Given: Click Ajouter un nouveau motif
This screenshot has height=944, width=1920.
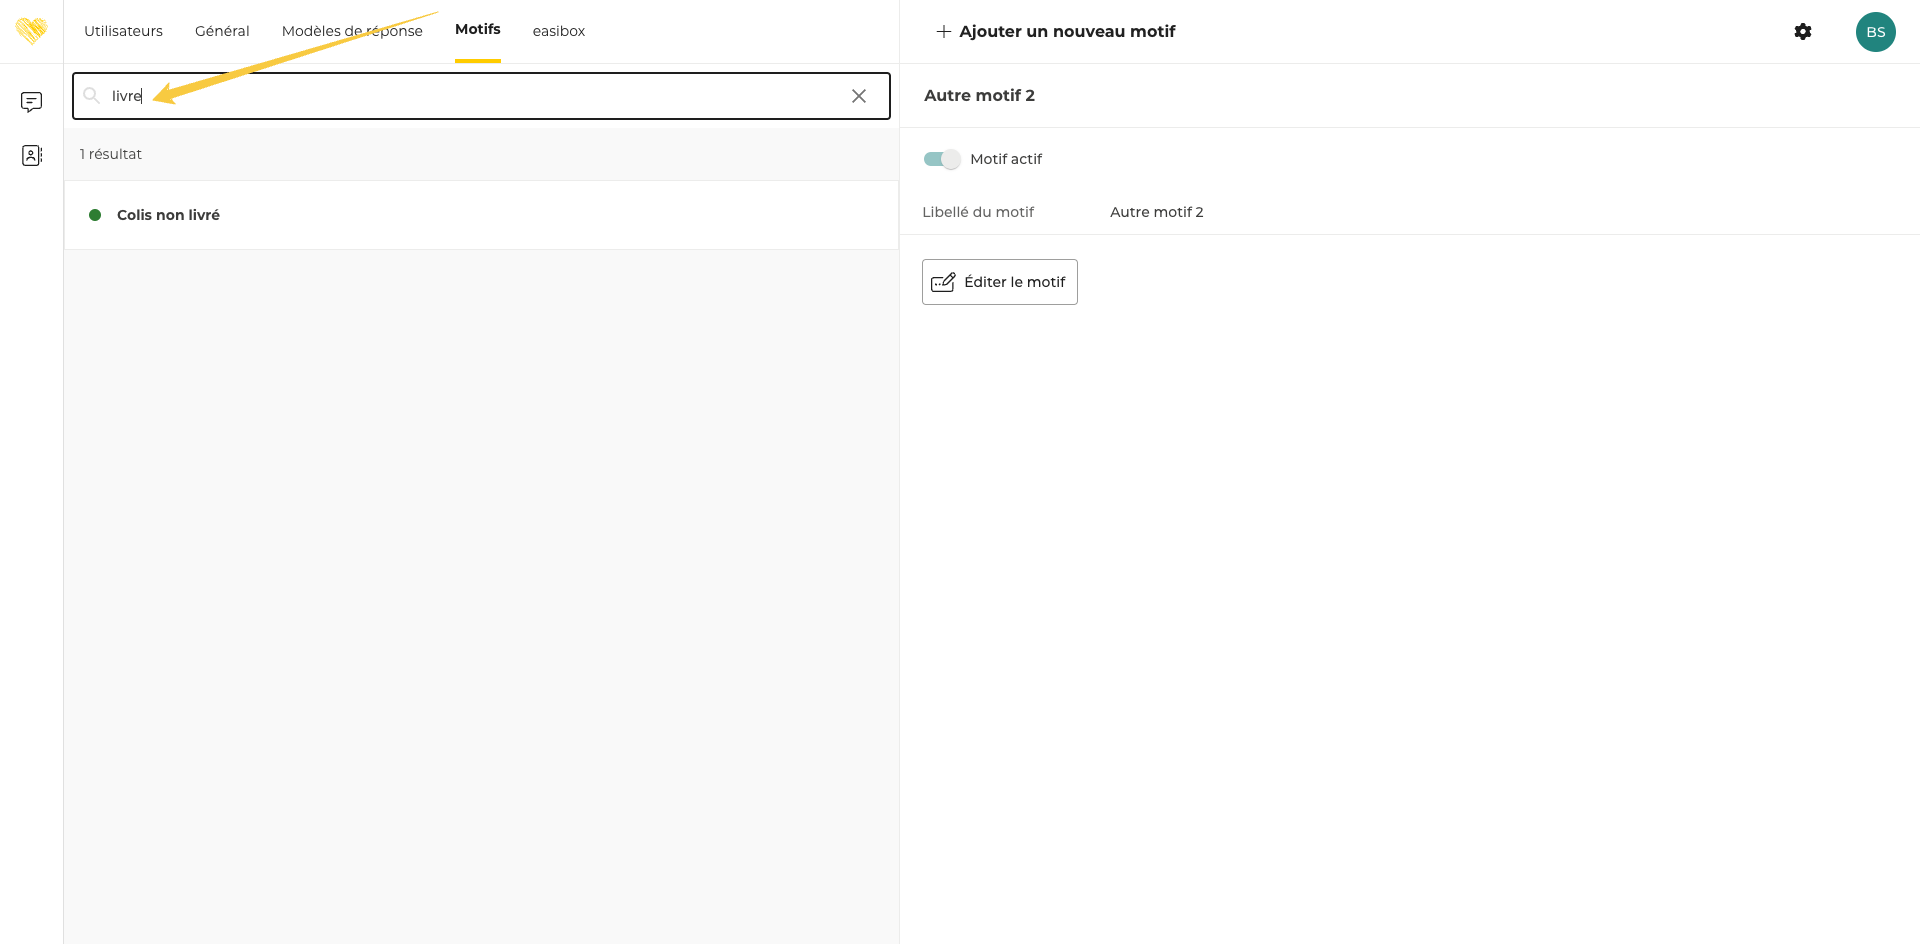Looking at the screenshot, I should pyautogui.click(x=1066, y=32).
